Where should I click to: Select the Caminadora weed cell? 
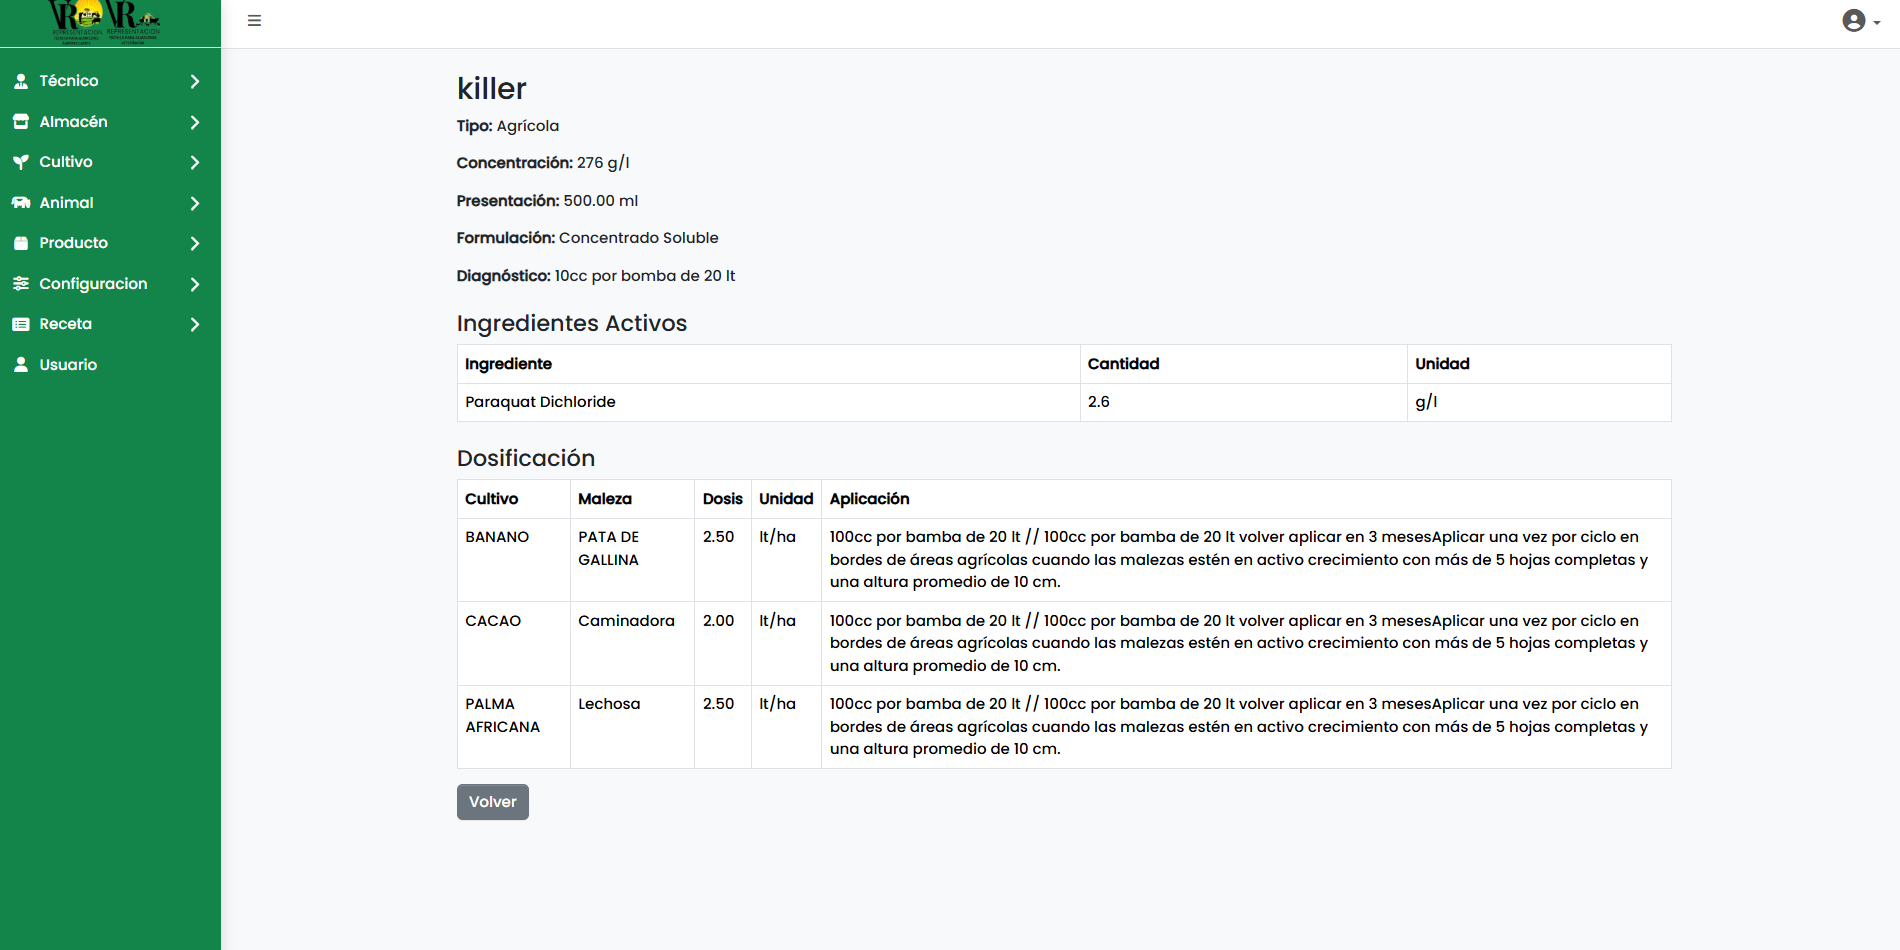pyautogui.click(x=632, y=643)
